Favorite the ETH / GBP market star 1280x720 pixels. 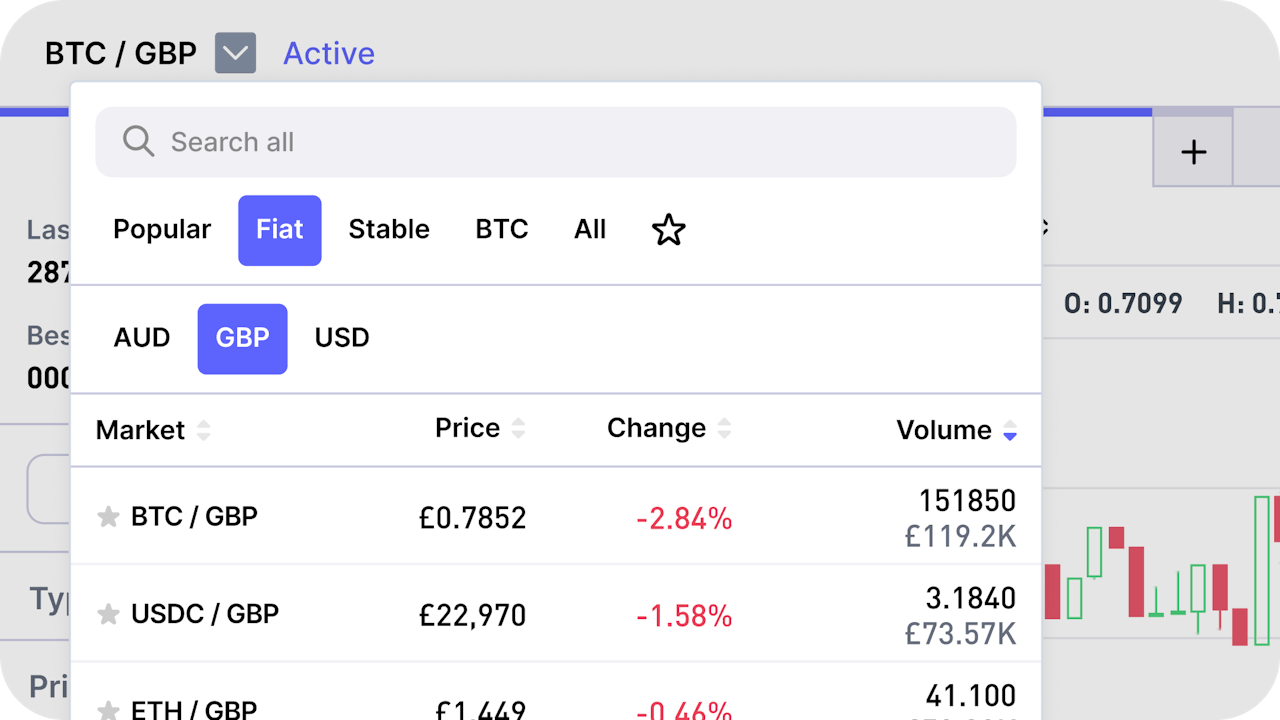tap(107, 713)
